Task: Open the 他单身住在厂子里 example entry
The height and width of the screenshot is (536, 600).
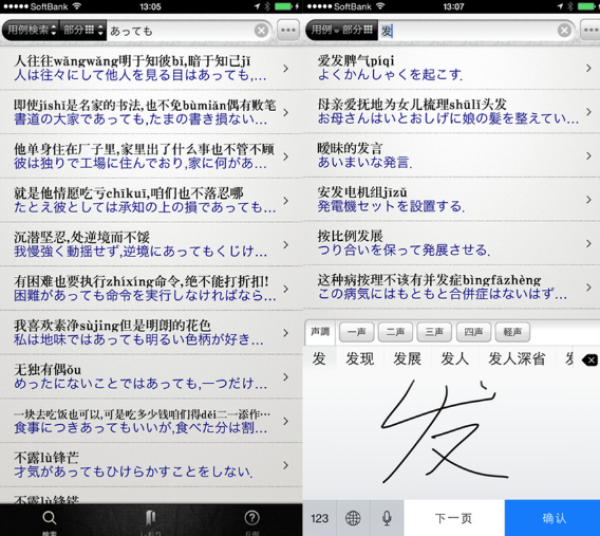Action: pyautogui.click(x=151, y=156)
